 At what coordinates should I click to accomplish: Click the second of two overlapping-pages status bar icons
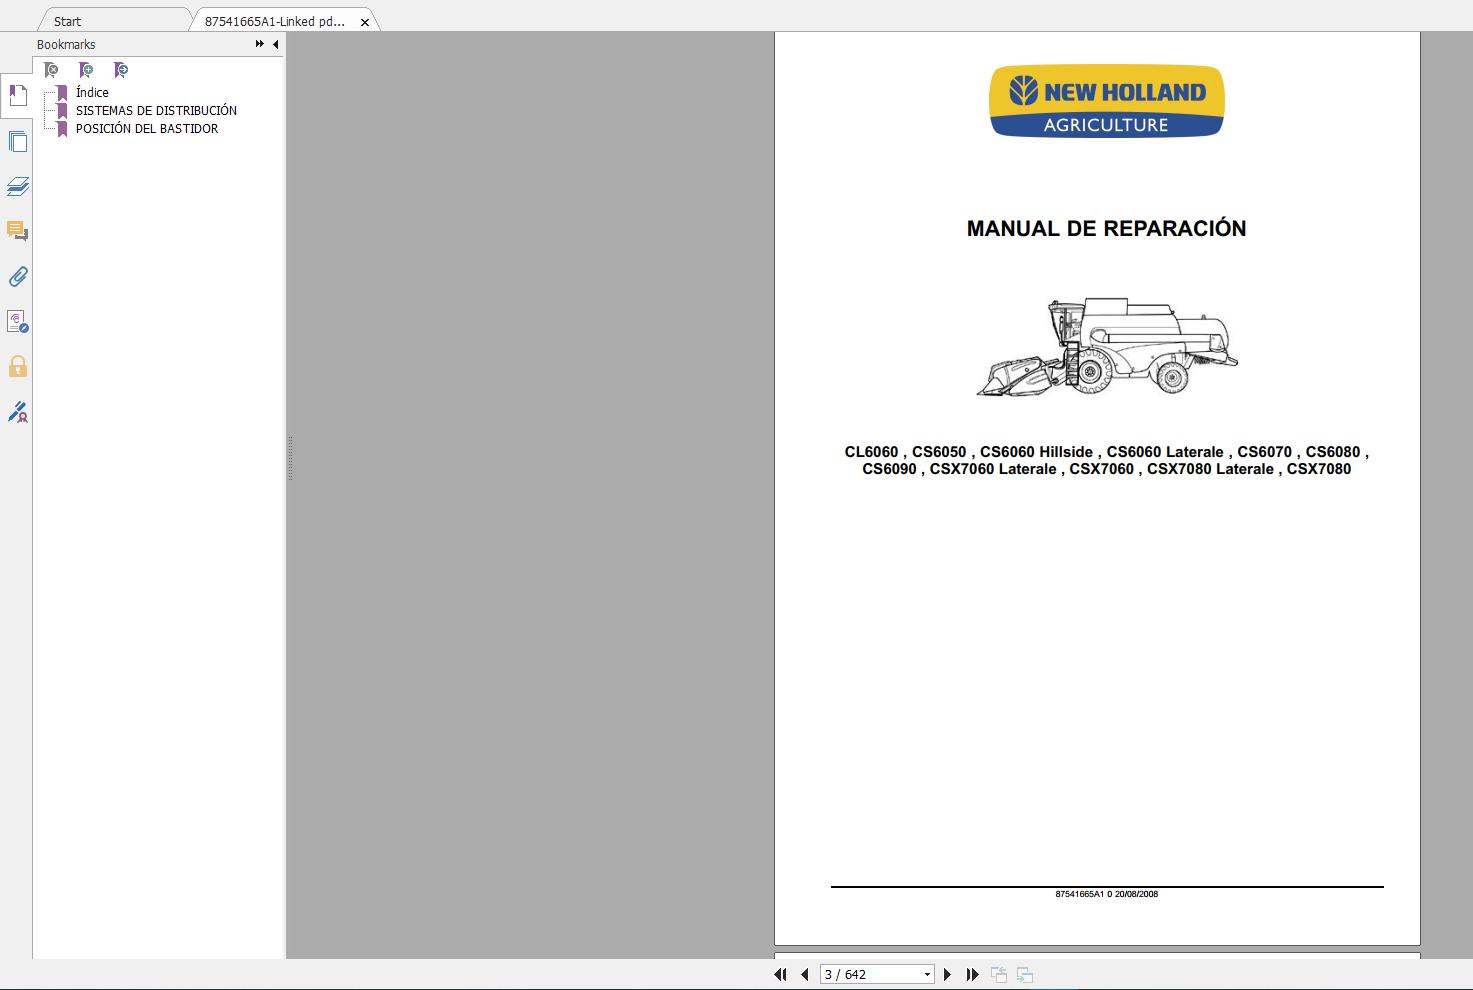coord(1025,974)
